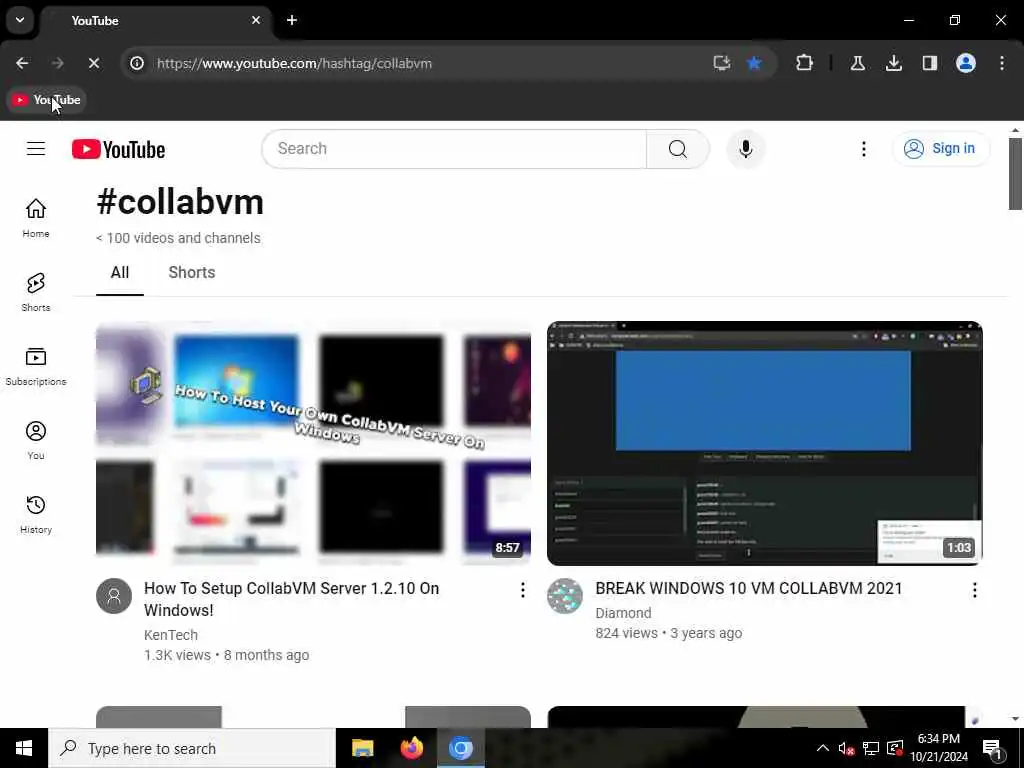Screen dimensions: 1024x768
Task: Click the page vertical scrollbar thumb
Action: [x=1015, y=174]
